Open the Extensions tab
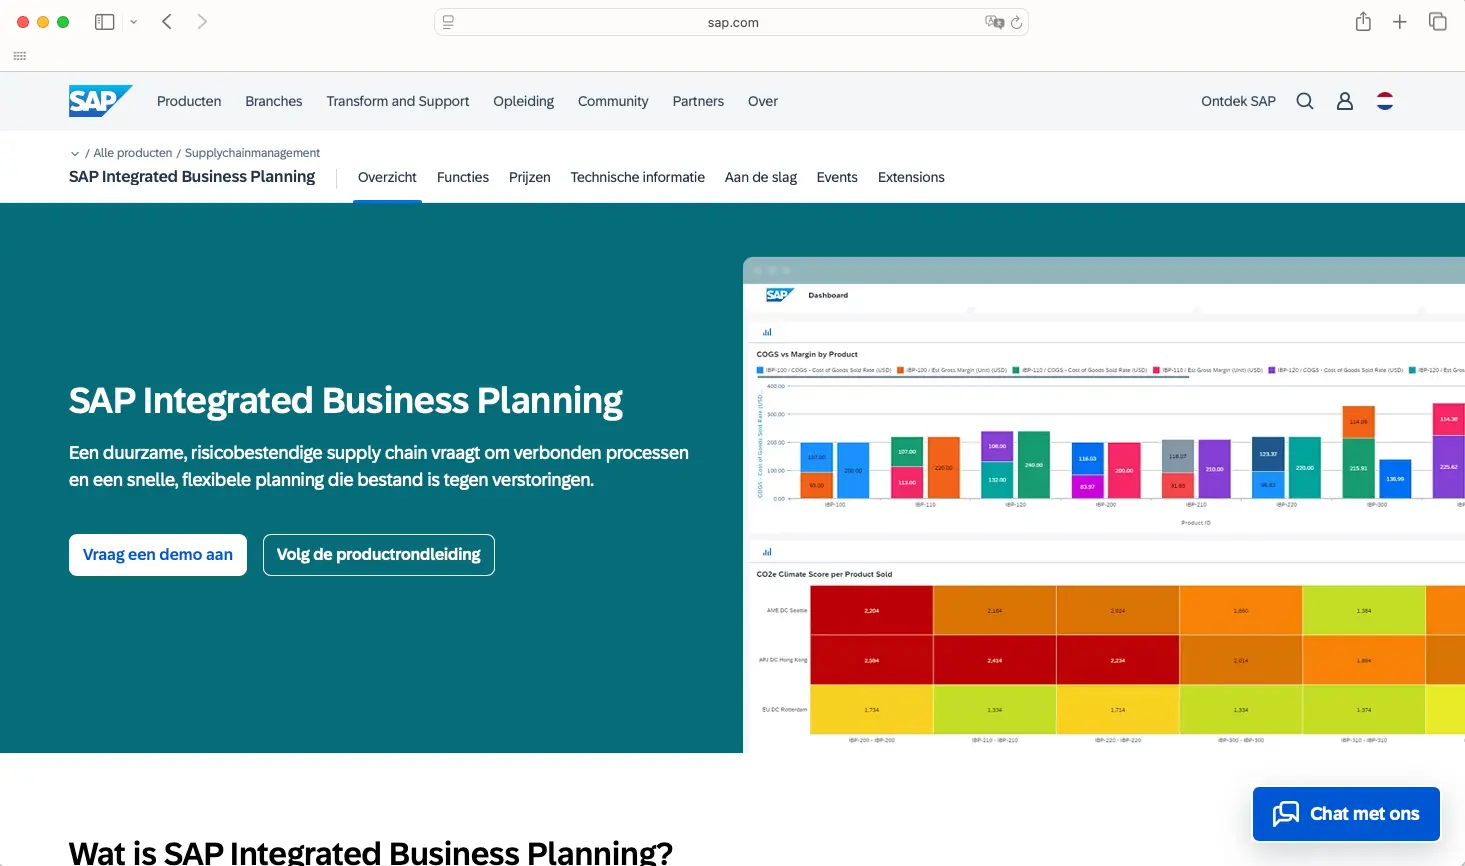This screenshot has height=866, width=1465. click(911, 177)
